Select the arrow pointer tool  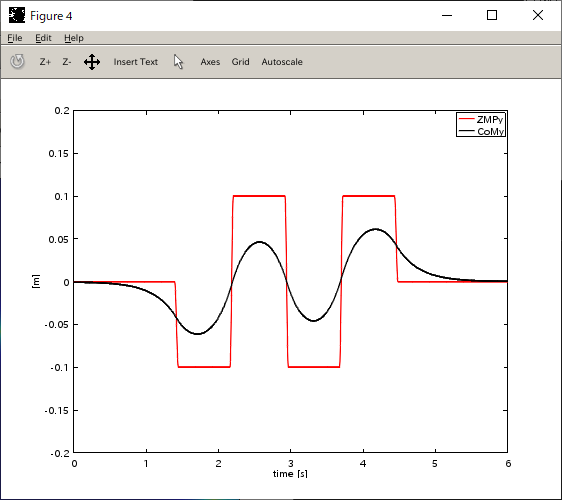[178, 62]
